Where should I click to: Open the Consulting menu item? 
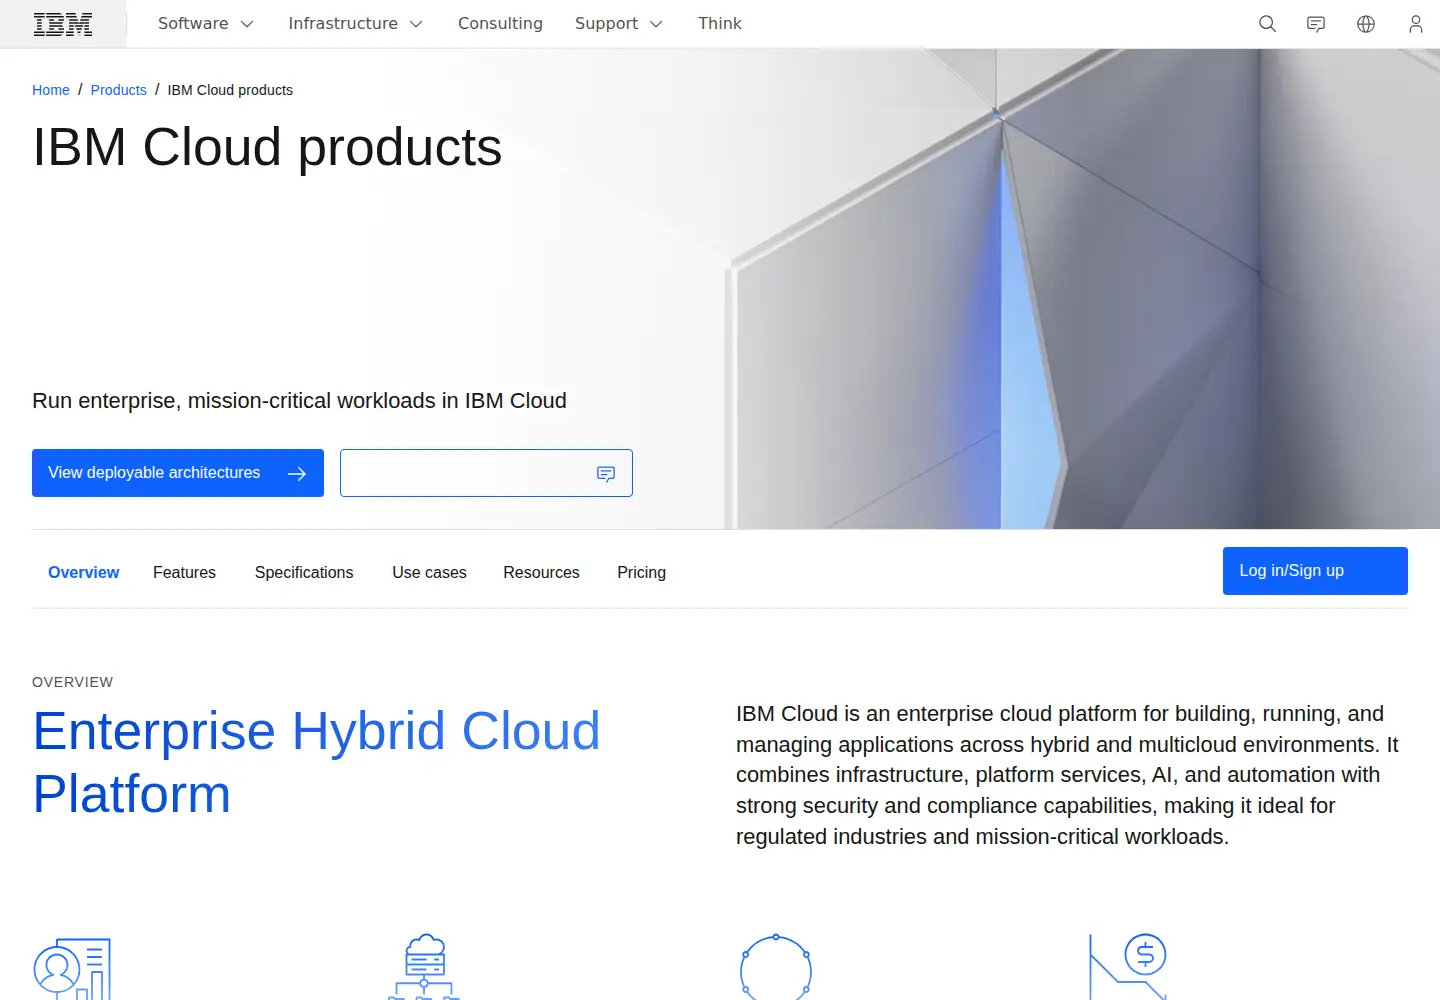point(500,24)
